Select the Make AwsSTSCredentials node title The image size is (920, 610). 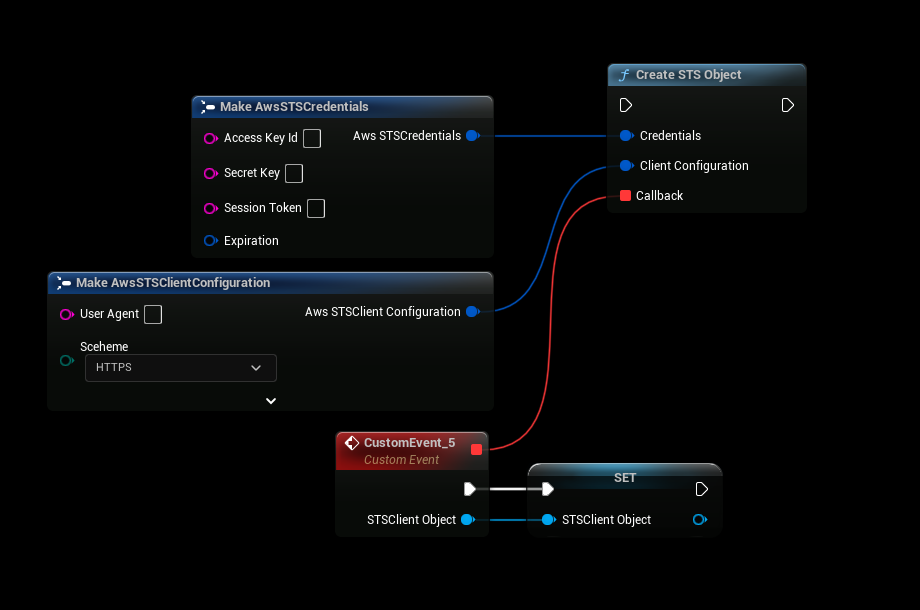(x=294, y=107)
